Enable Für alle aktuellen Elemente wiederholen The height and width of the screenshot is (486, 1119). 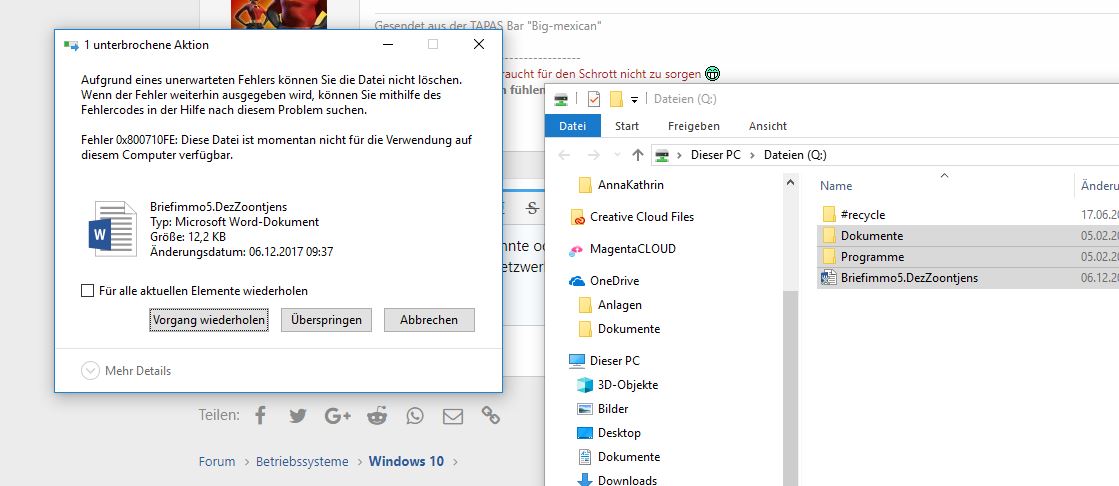pyautogui.click(x=88, y=290)
